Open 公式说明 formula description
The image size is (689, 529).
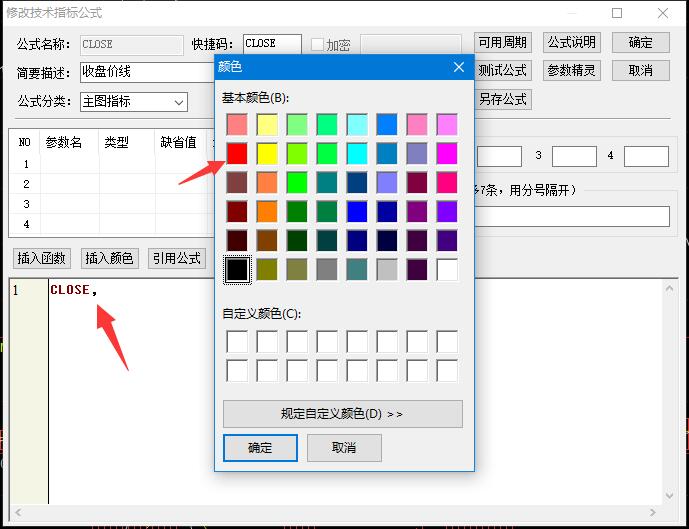pos(572,43)
